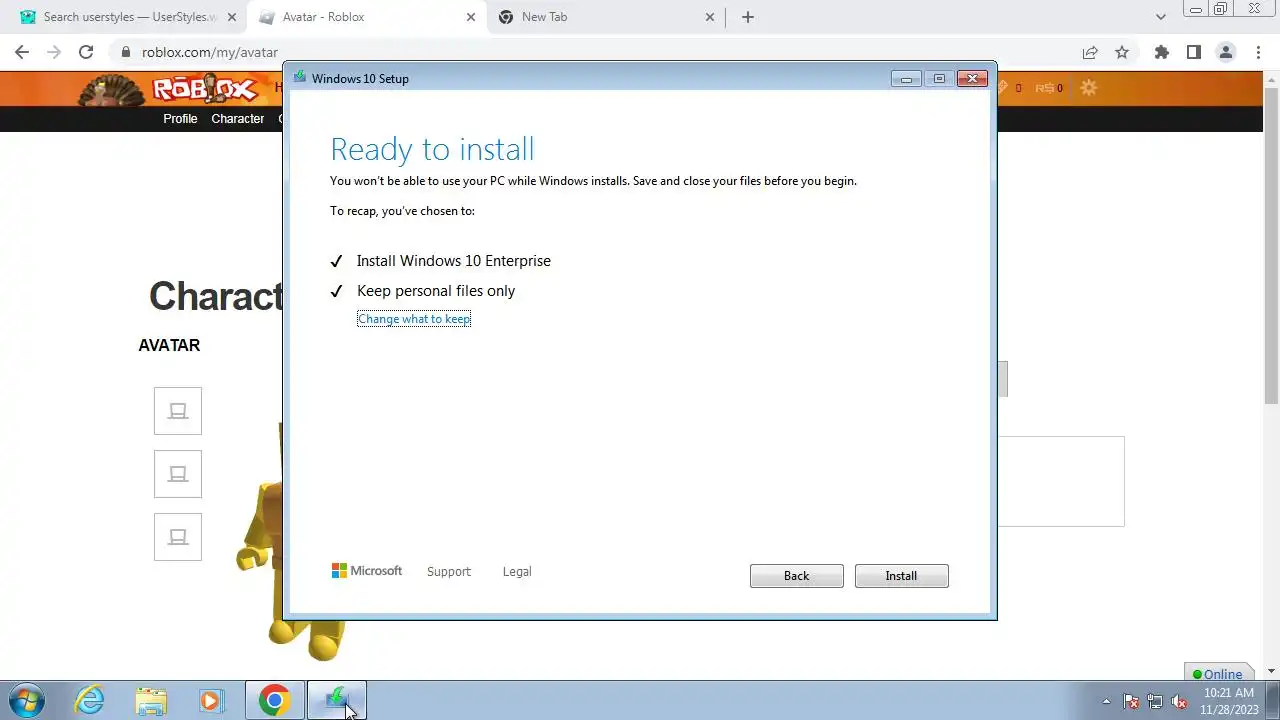Open the Support link in Setup

pos(448,572)
